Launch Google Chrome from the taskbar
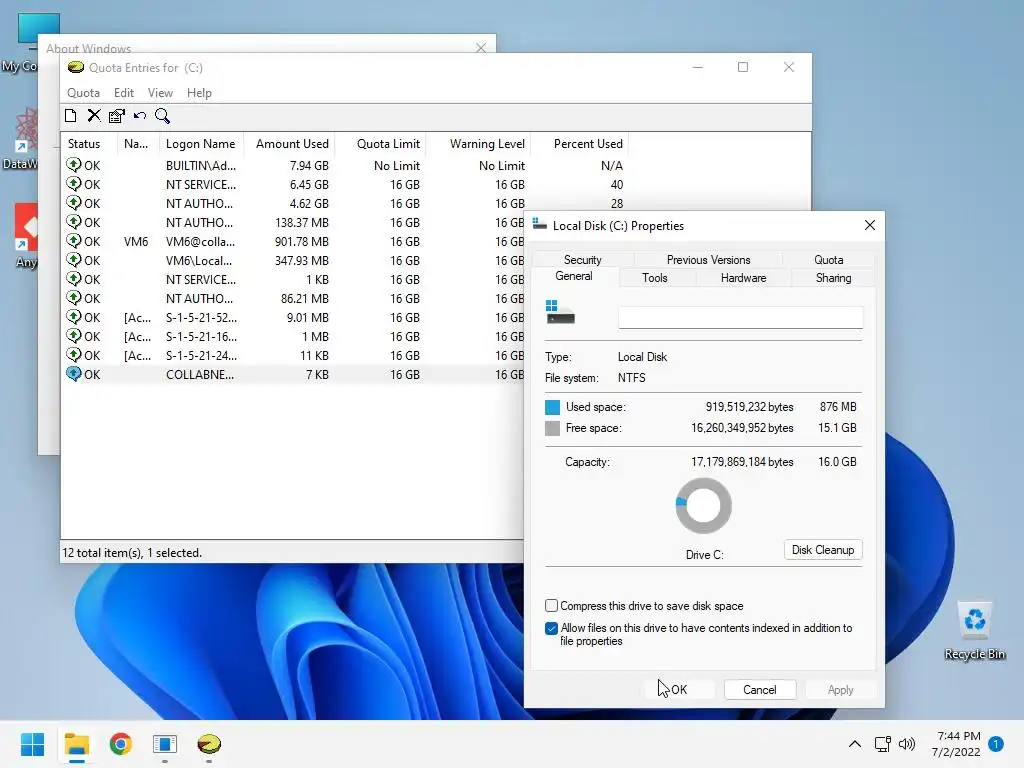Viewport: 1024px width, 768px height. (x=121, y=744)
